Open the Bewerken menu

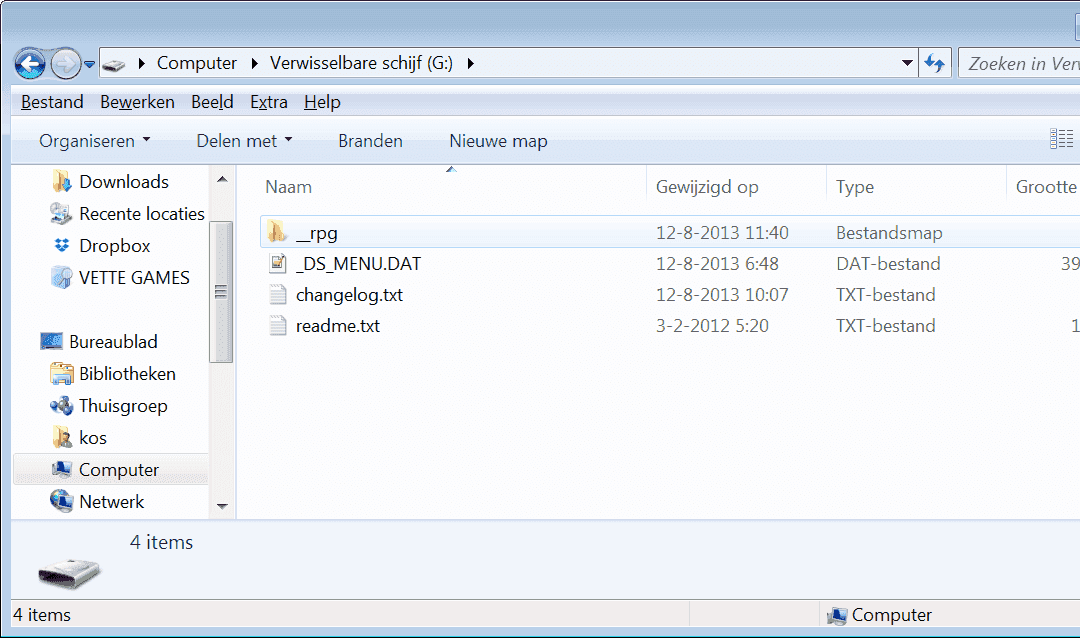(137, 102)
